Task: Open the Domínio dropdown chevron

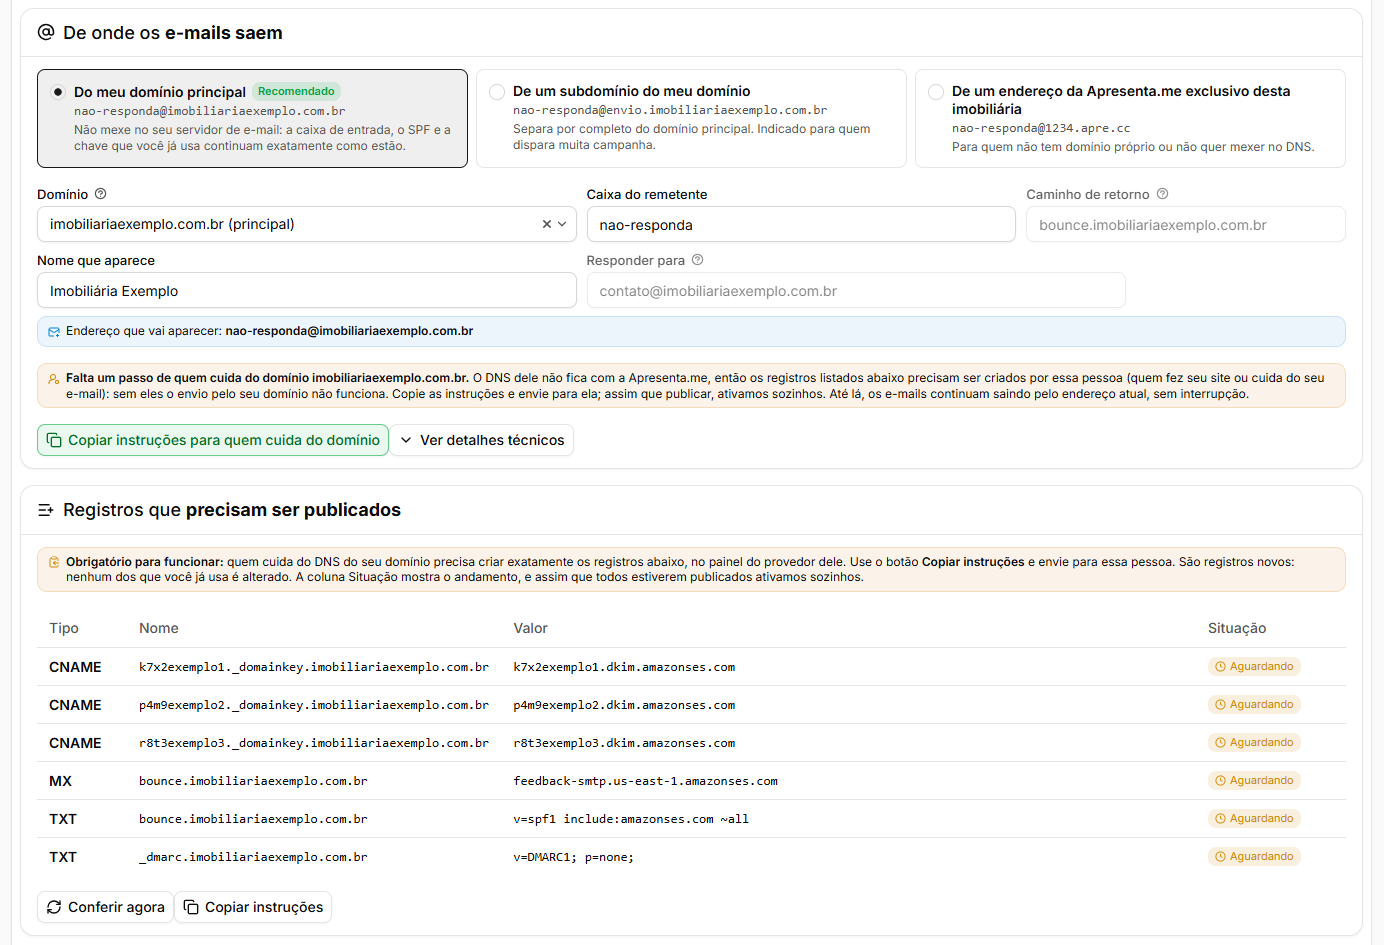Action: pos(562,224)
